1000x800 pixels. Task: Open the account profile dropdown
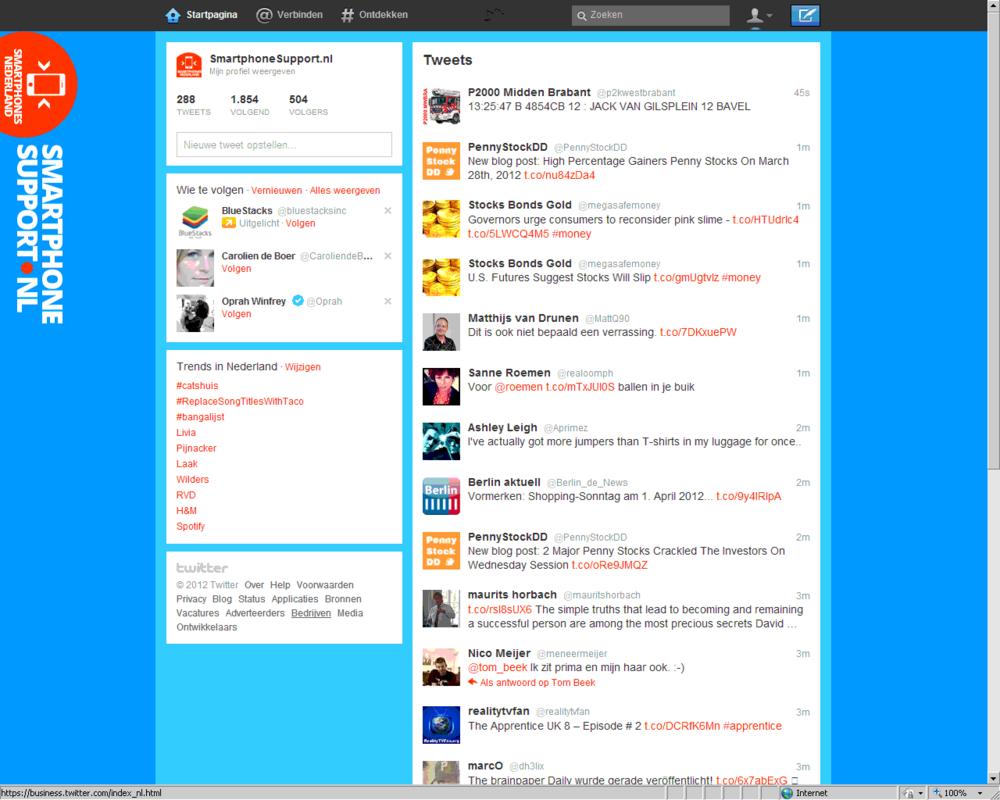759,15
